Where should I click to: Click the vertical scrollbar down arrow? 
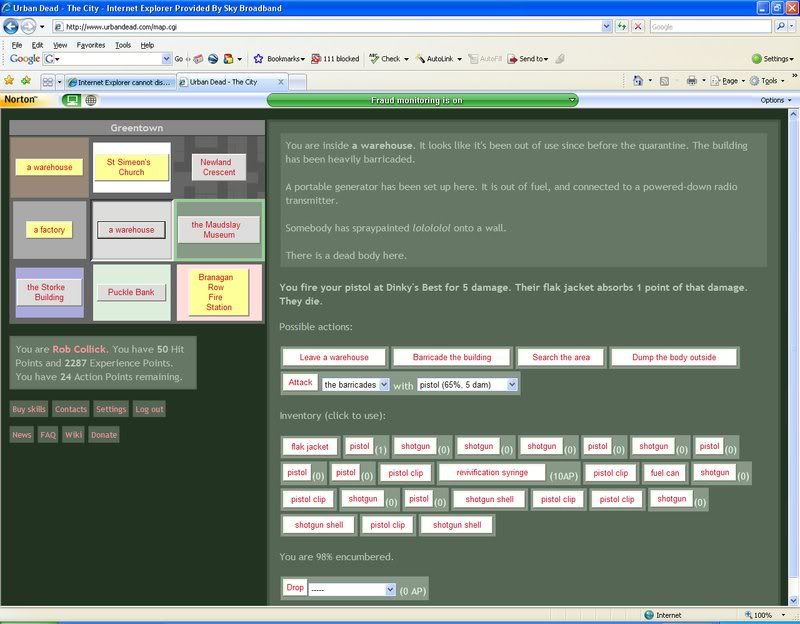click(x=793, y=600)
